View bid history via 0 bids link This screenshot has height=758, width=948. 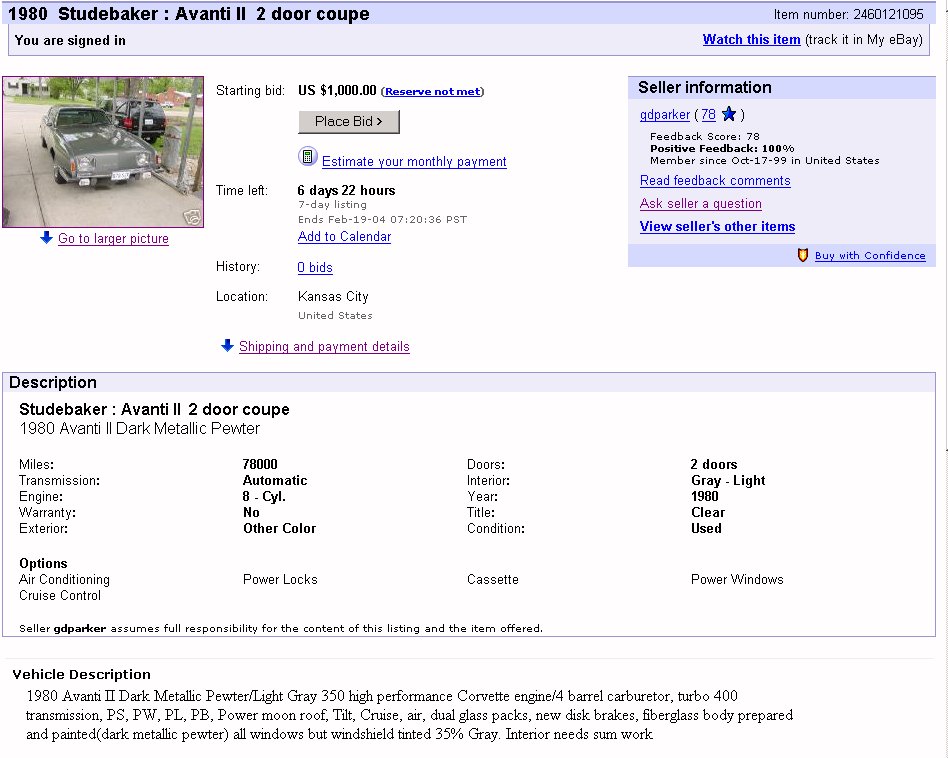point(315,268)
